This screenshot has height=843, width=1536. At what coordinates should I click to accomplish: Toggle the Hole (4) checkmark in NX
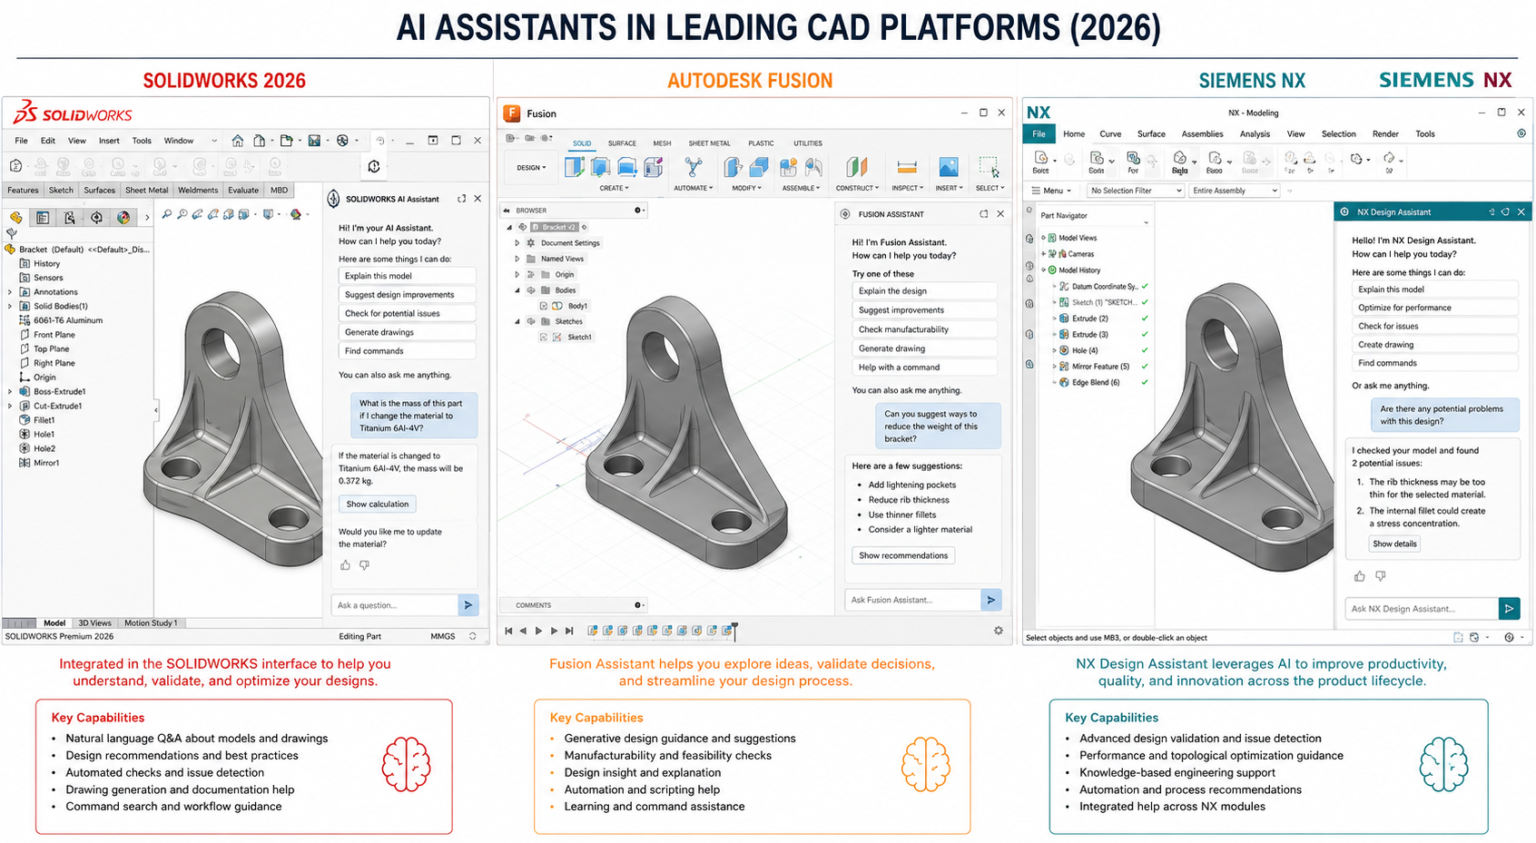pyautogui.click(x=1145, y=351)
